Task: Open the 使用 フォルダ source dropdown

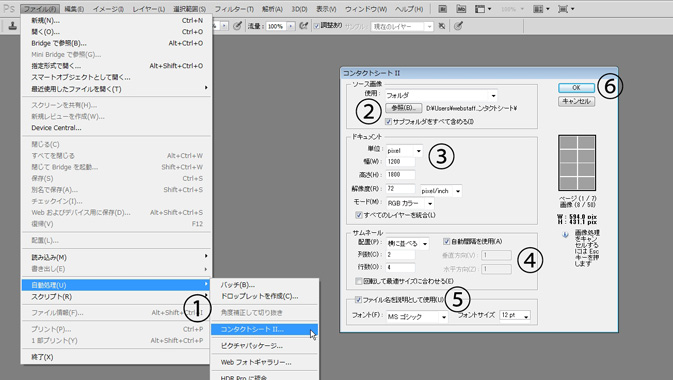Action: click(x=441, y=95)
